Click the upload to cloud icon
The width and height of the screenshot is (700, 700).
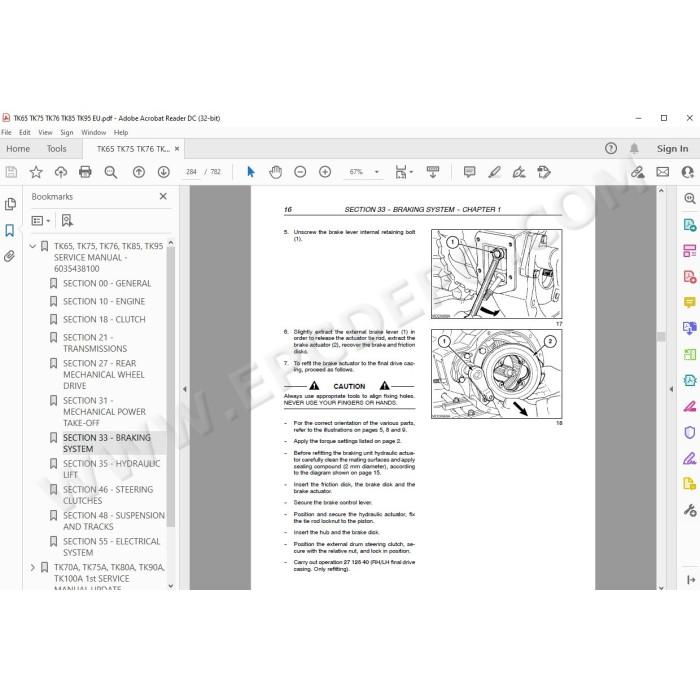61,172
